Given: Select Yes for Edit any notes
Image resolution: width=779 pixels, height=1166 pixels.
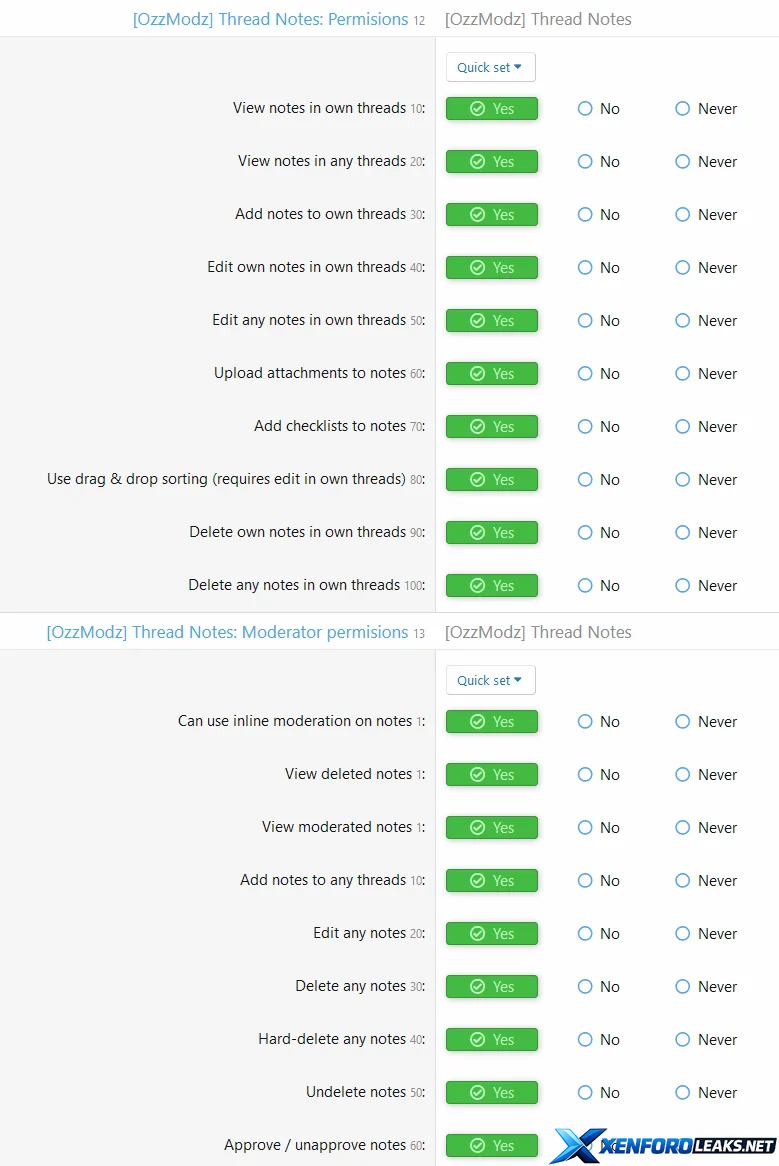Looking at the screenshot, I should click(x=492, y=934).
